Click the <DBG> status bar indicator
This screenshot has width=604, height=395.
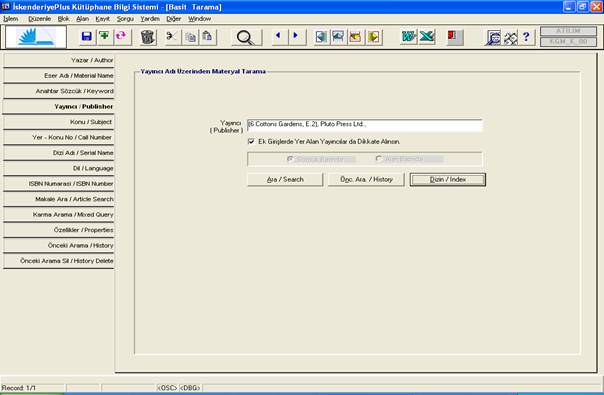pos(190,388)
